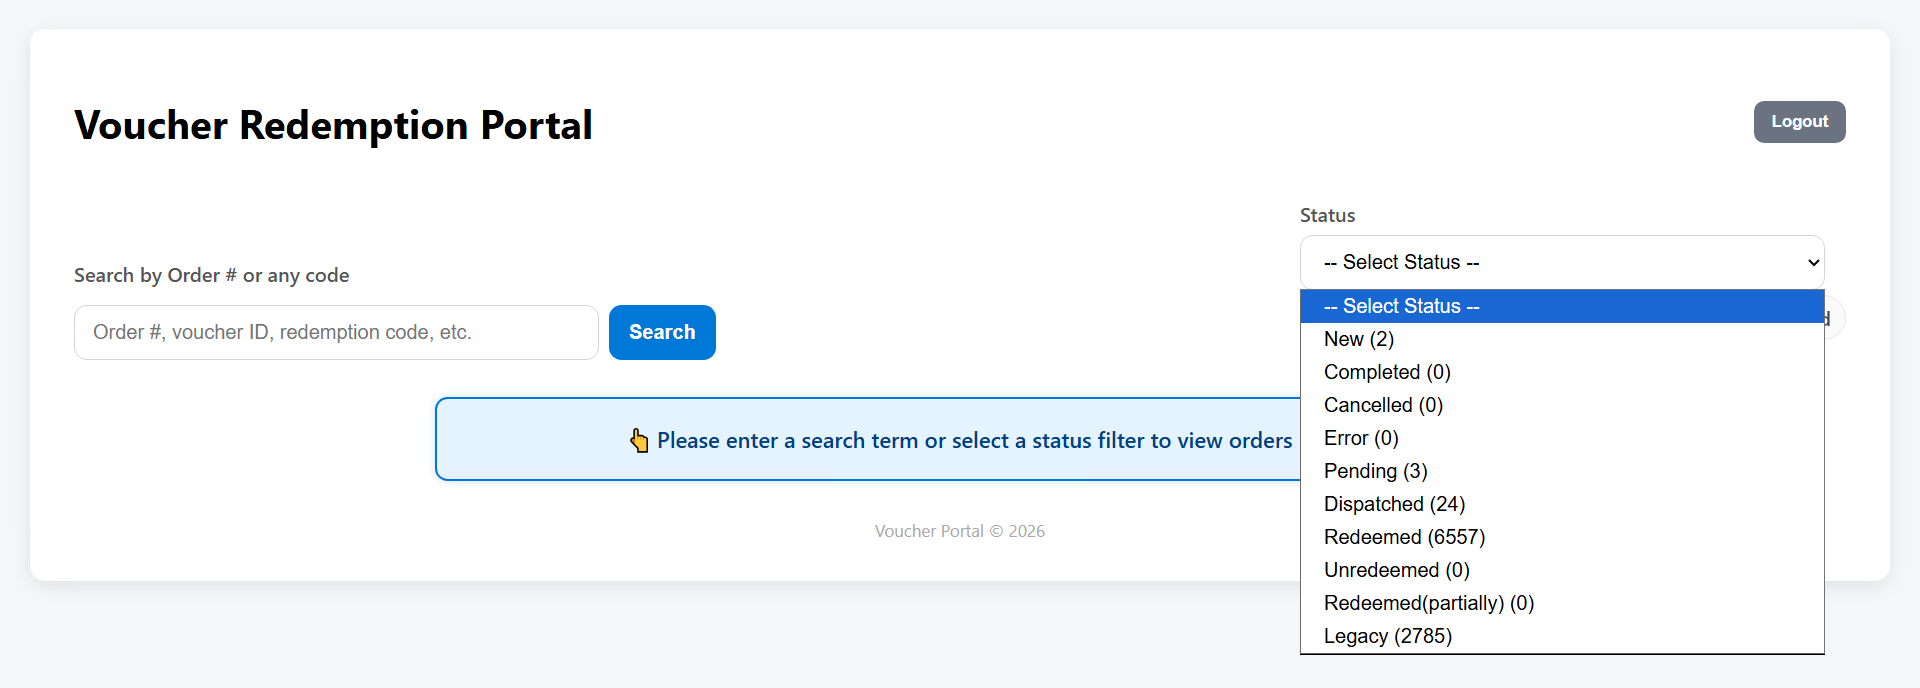Select the "Legacy (2785)" status option
This screenshot has width=1920, height=688.
(1388, 636)
